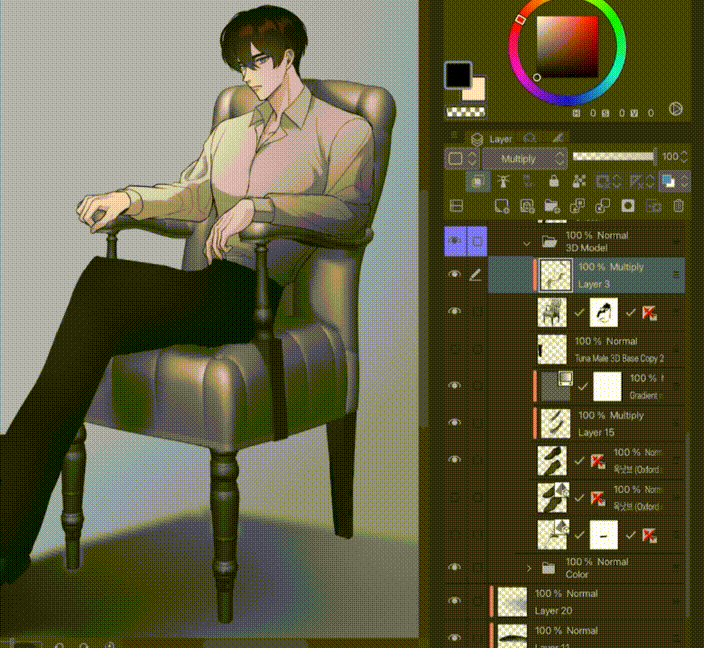Click the Create Layer Mask icon
The image size is (704, 648).
point(628,206)
